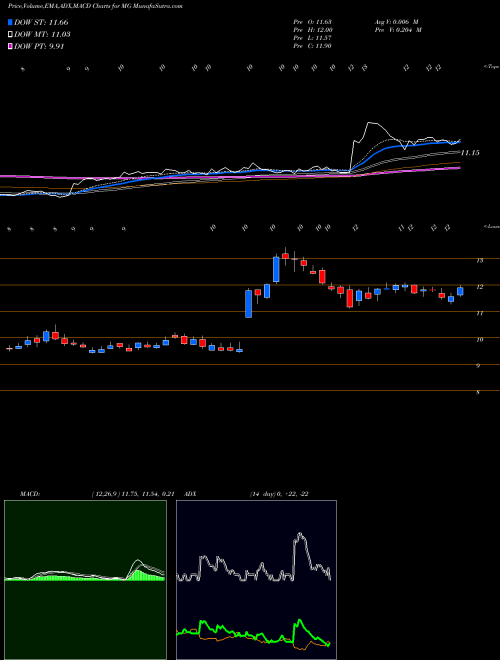This screenshot has height=660, width=500.
Task: Click the price axis label 12
Action: pos(479,287)
